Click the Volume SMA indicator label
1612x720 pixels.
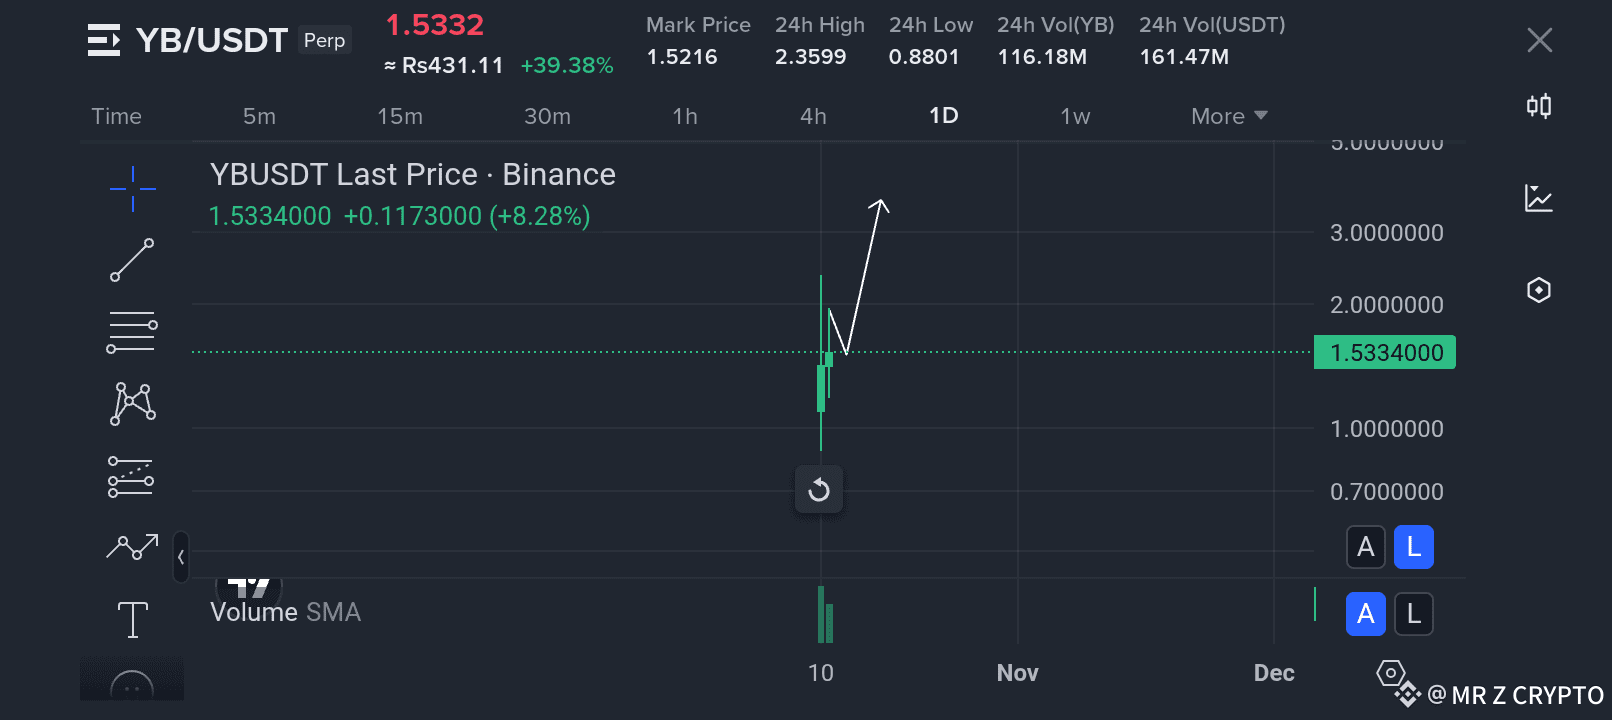click(x=285, y=612)
